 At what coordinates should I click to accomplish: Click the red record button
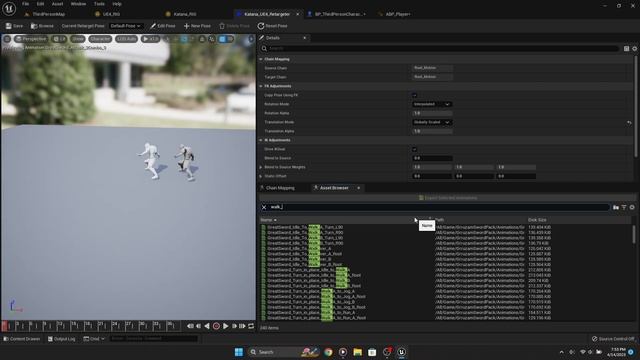[x=216, y=326]
